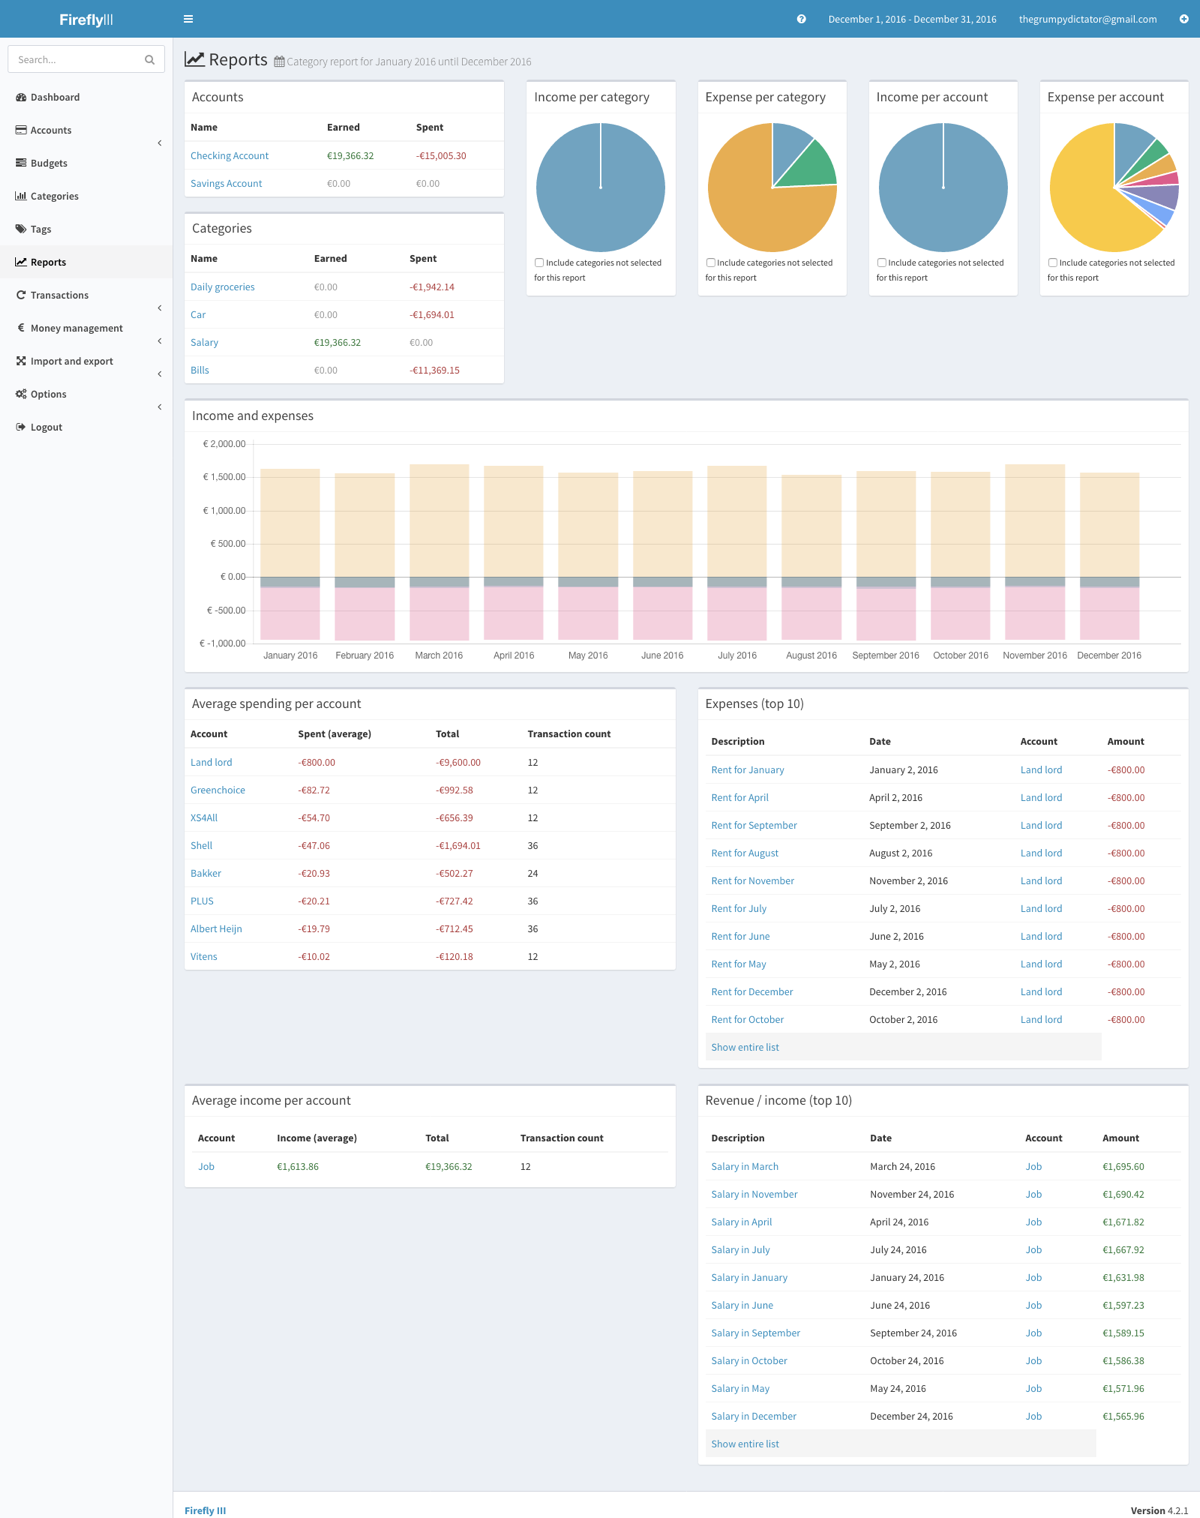The width and height of the screenshot is (1200, 1518).
Task: Click the hamburger sidebar toggle icon
Action: (188, 19)
